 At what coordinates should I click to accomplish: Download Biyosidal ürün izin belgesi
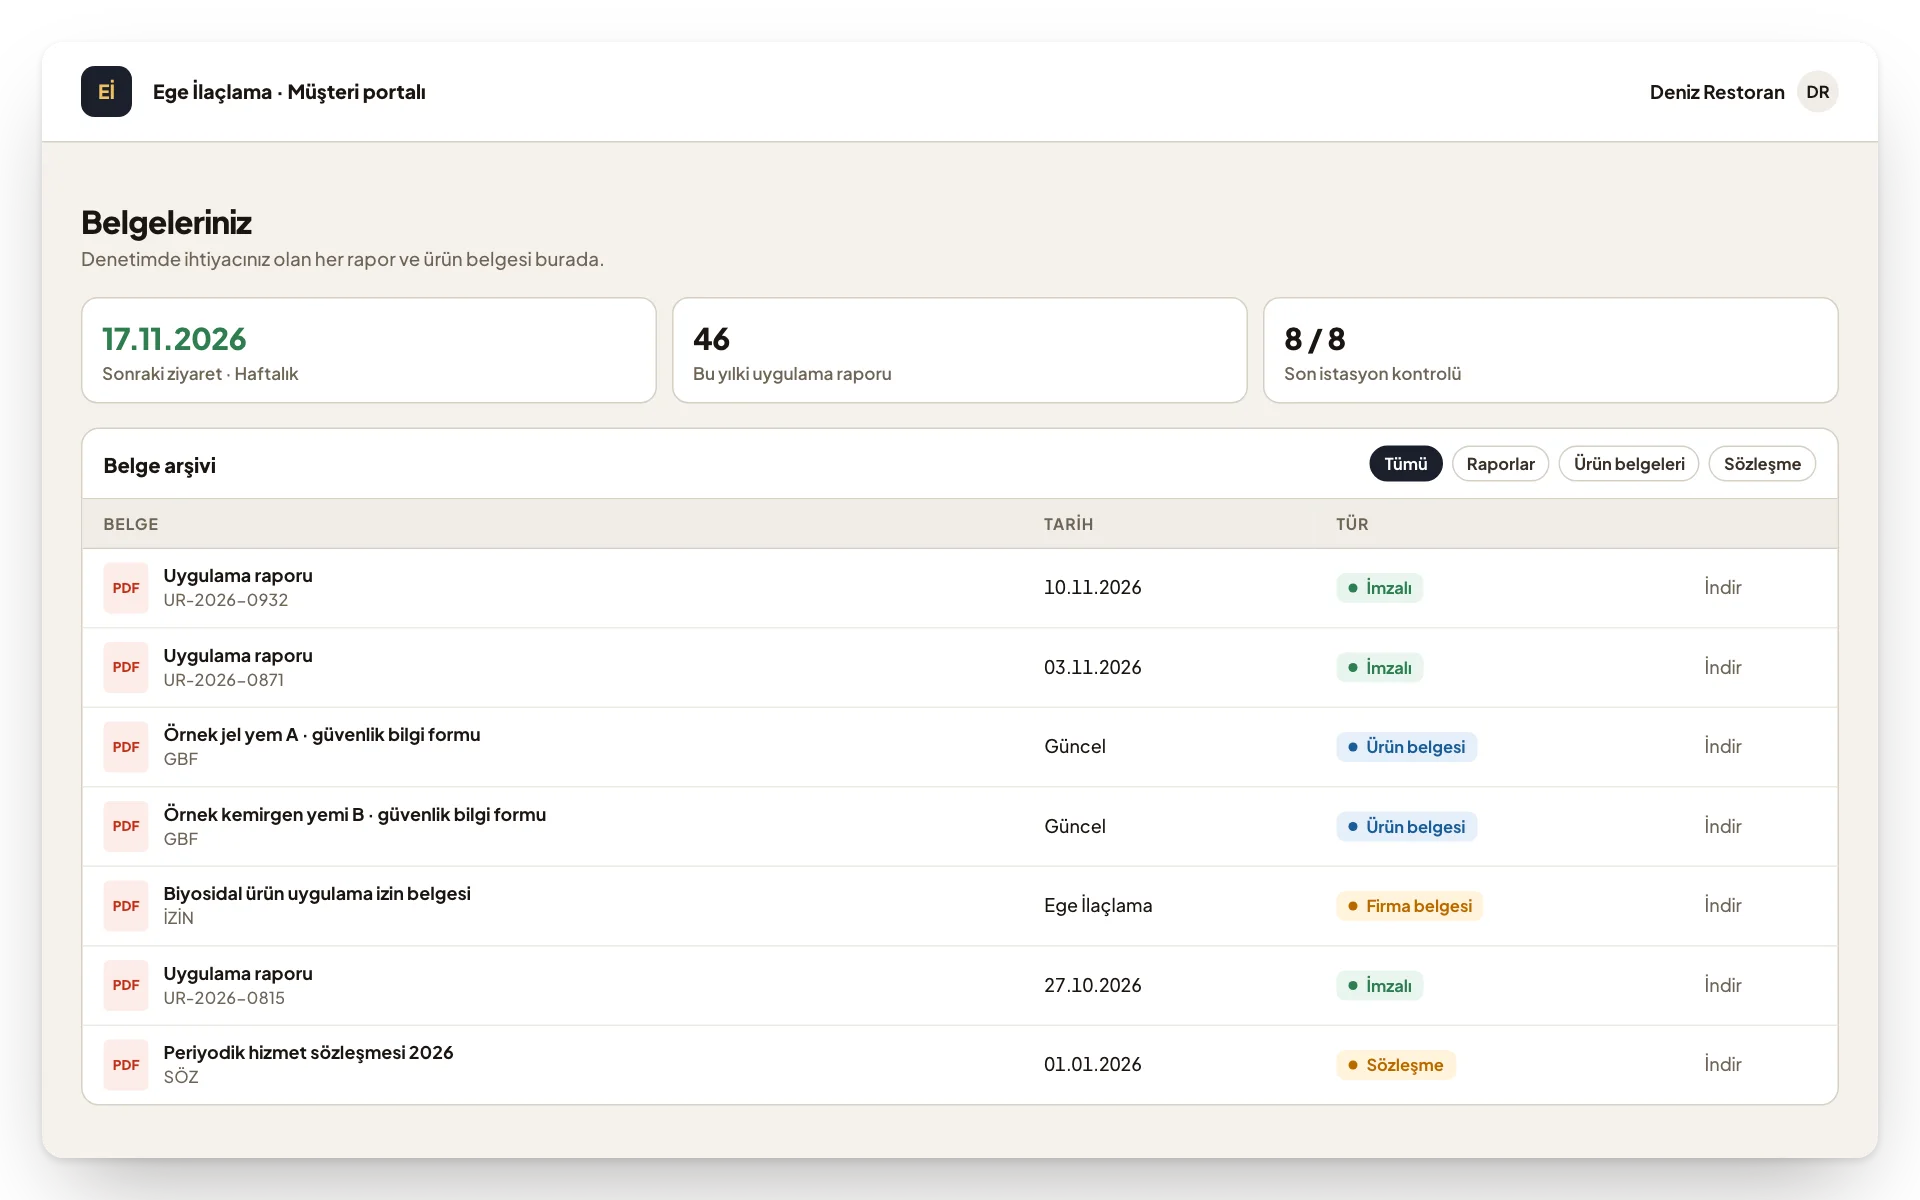1722,906
